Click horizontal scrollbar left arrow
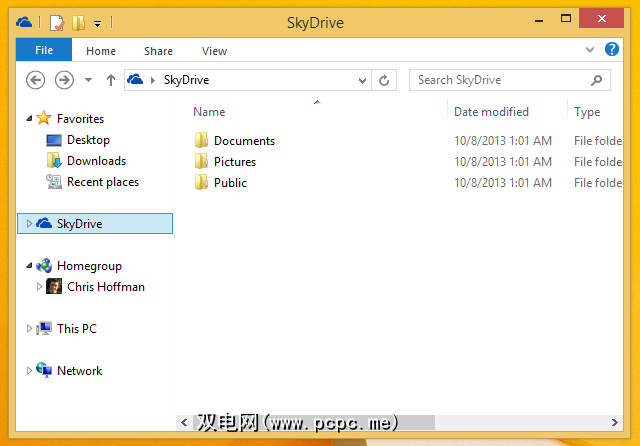The image size is (640, 446). (184, 423)
